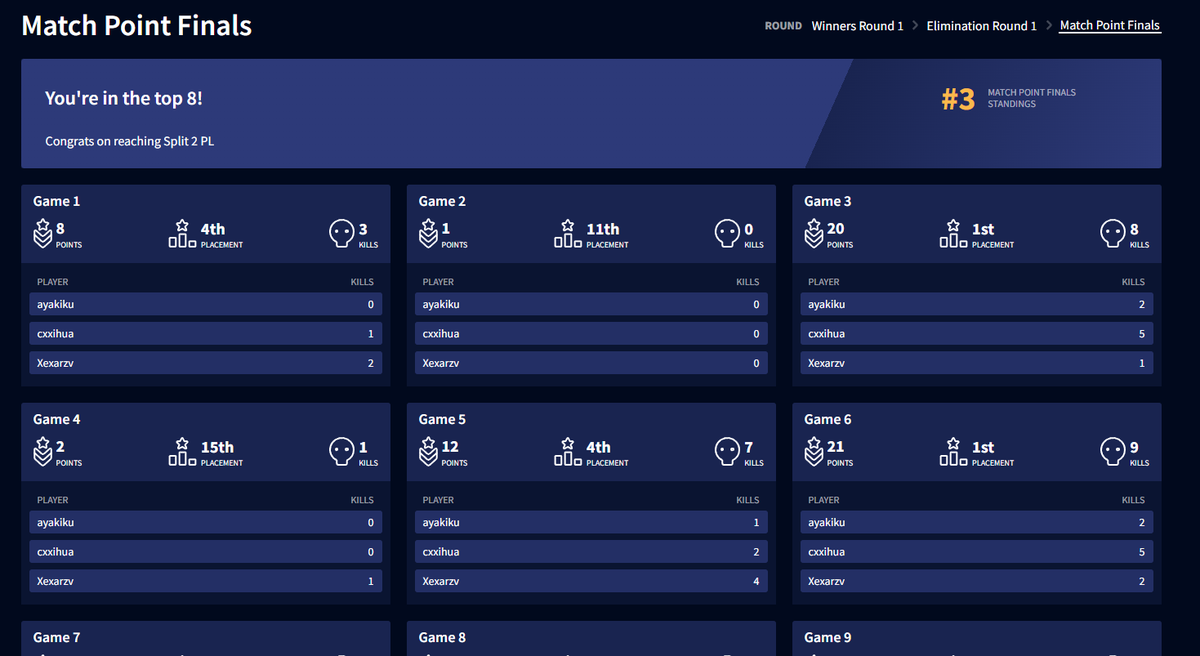
Task: Open the Winners Round 1 tab
Action: tap(857, 26)
